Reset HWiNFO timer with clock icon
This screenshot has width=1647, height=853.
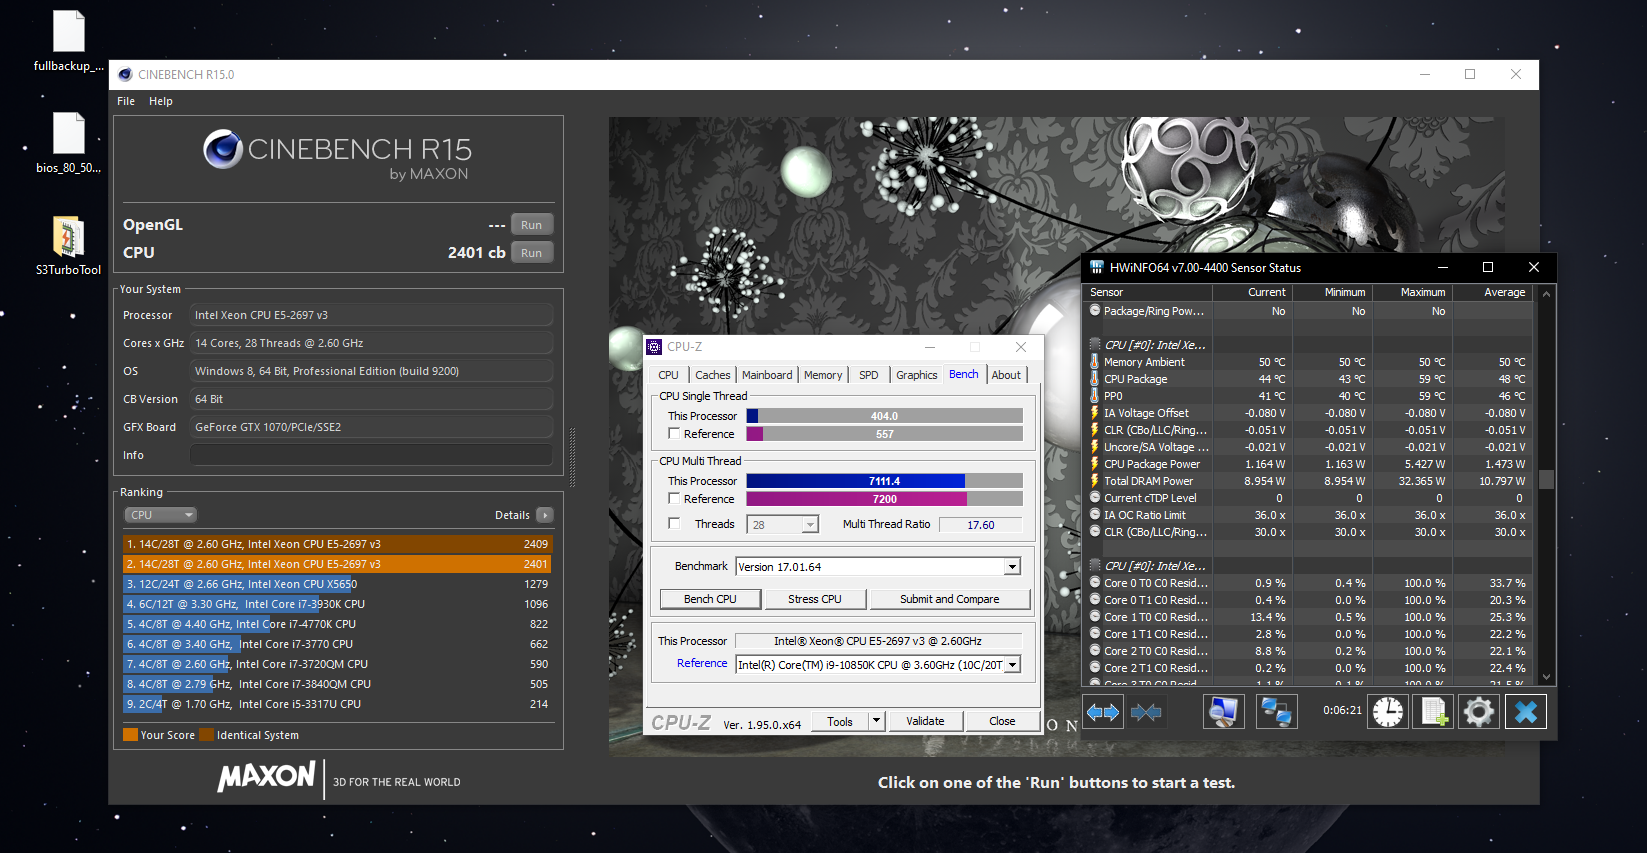tap(1388, 712)
